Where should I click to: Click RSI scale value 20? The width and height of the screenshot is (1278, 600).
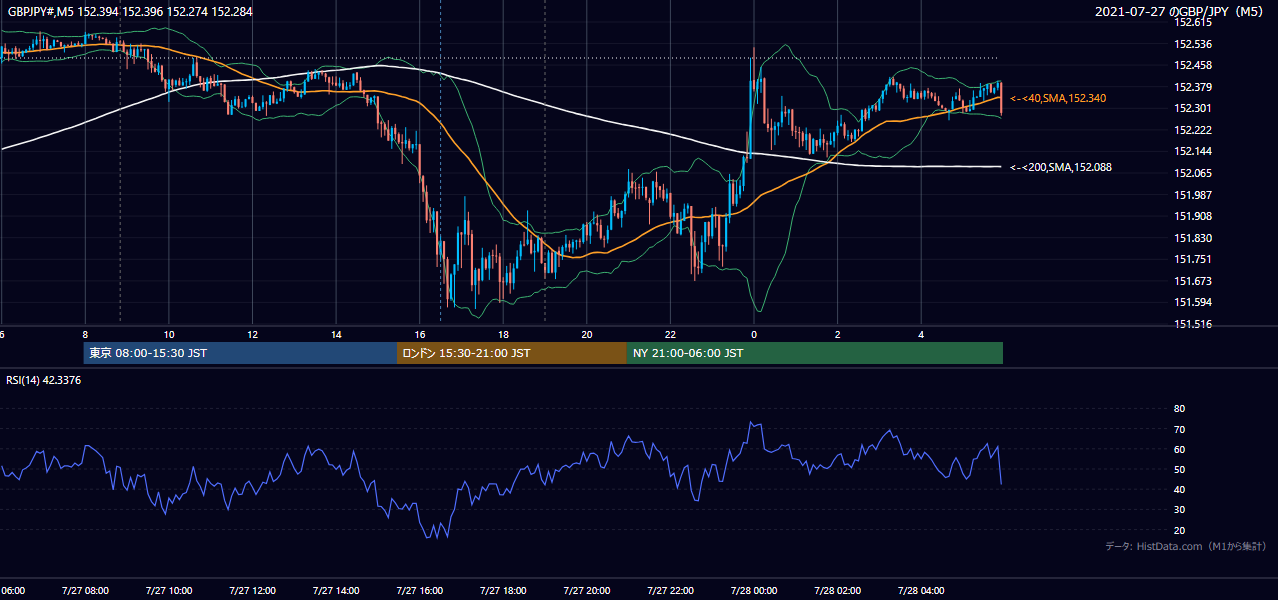[x=1179, y=530]
